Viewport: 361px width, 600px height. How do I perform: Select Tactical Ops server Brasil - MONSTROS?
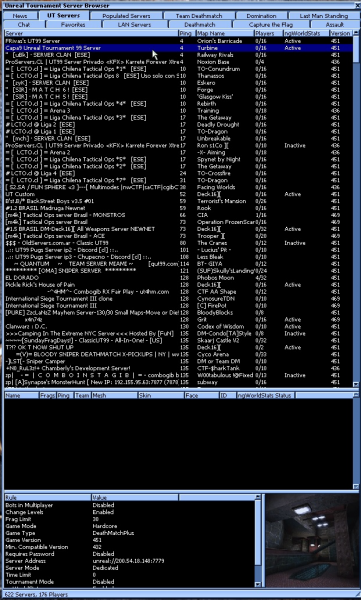click(178, 215)
